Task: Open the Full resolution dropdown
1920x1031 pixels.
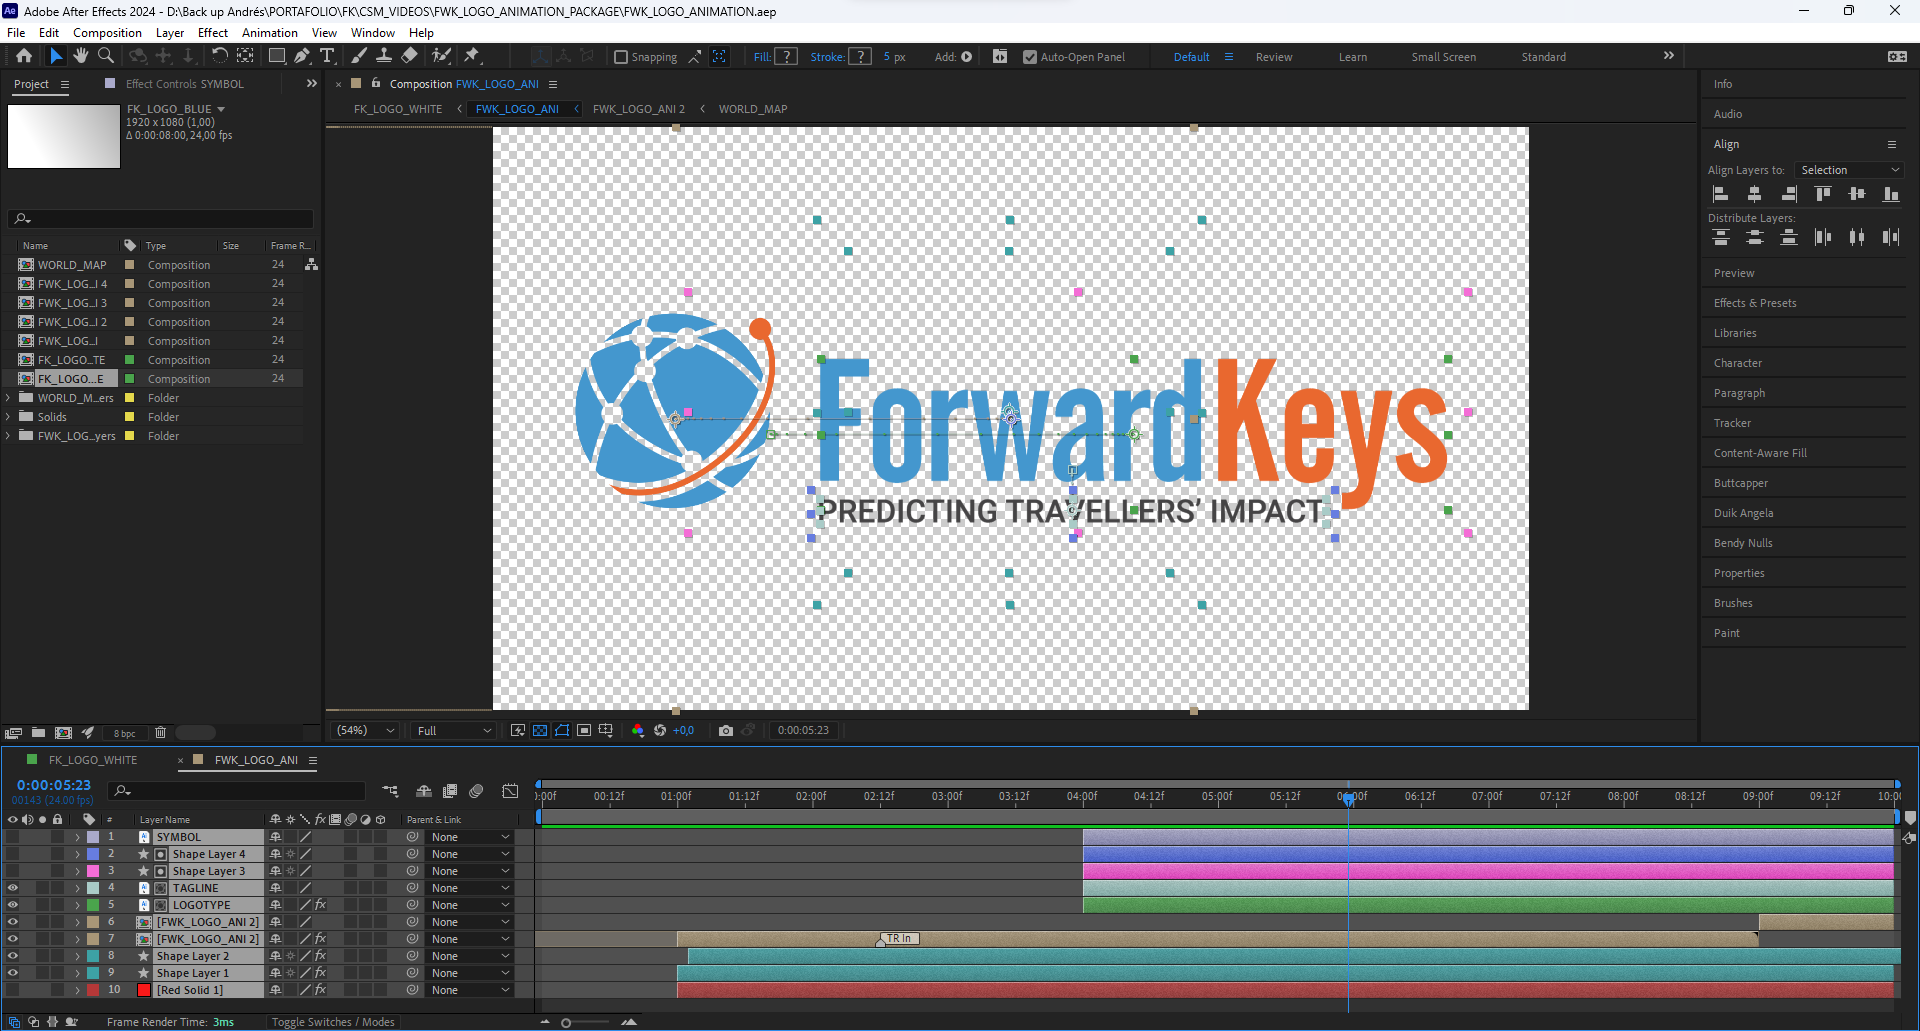Action: coord(454,731)
